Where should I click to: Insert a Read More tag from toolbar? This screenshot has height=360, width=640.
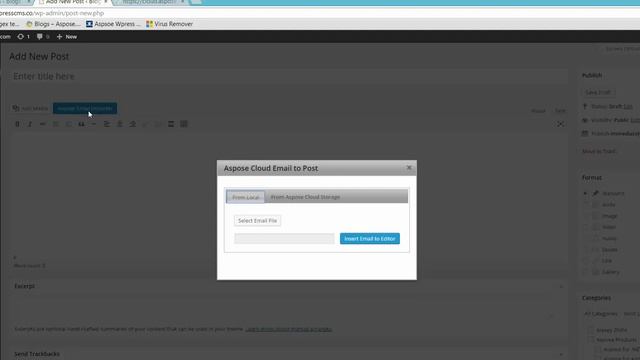click(171, 124)
